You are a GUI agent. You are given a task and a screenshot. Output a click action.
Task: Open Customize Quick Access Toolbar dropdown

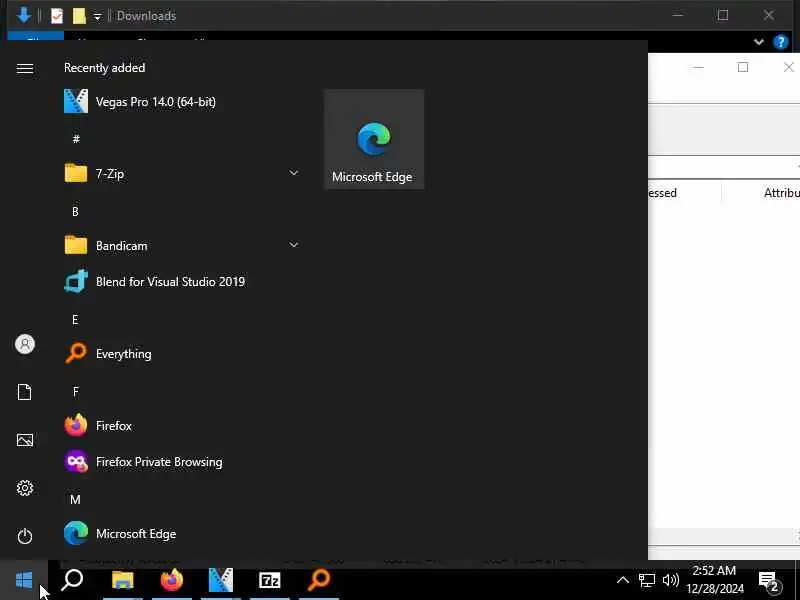pyautogui.click(x=97, y=17)
